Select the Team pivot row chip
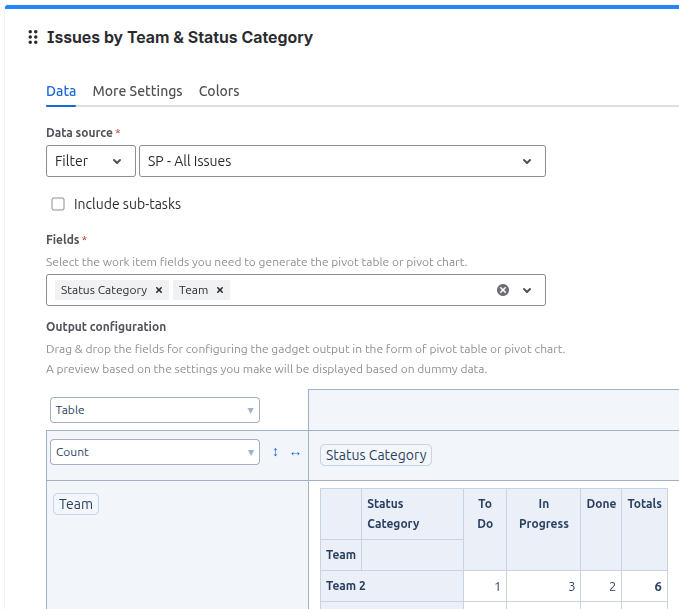Image resolution: width=679 pixels, height=609 pixels. pyautogui.click(x=76, y=504)
